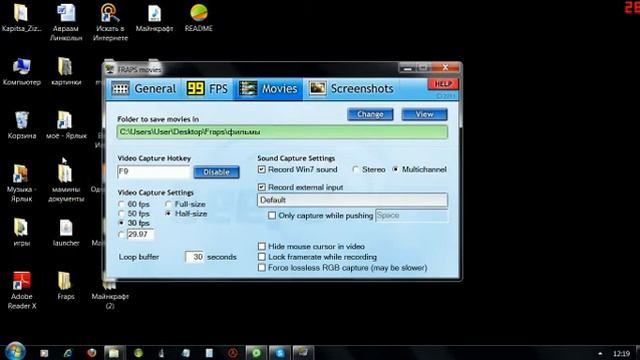Click the red HELP button
The width and height of the screenshot is (640, 360).
tap(443, 84)
